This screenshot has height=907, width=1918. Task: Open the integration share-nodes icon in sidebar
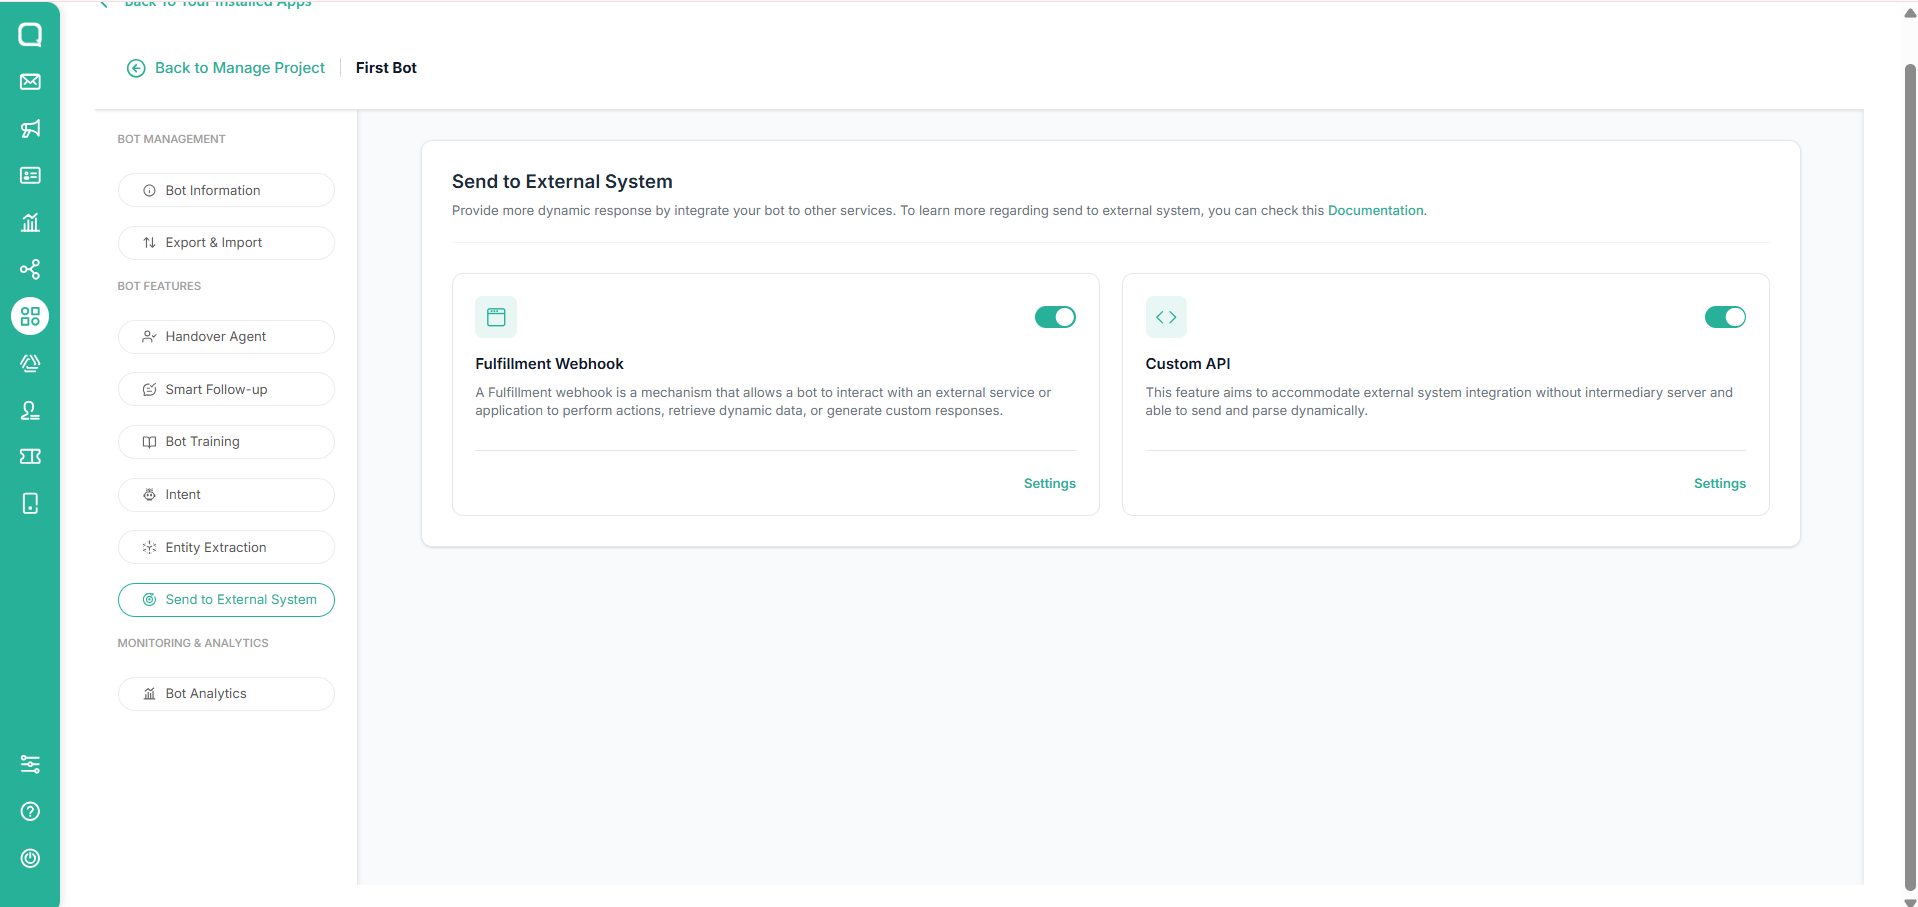pyautogui.click(x=30, y=269)
